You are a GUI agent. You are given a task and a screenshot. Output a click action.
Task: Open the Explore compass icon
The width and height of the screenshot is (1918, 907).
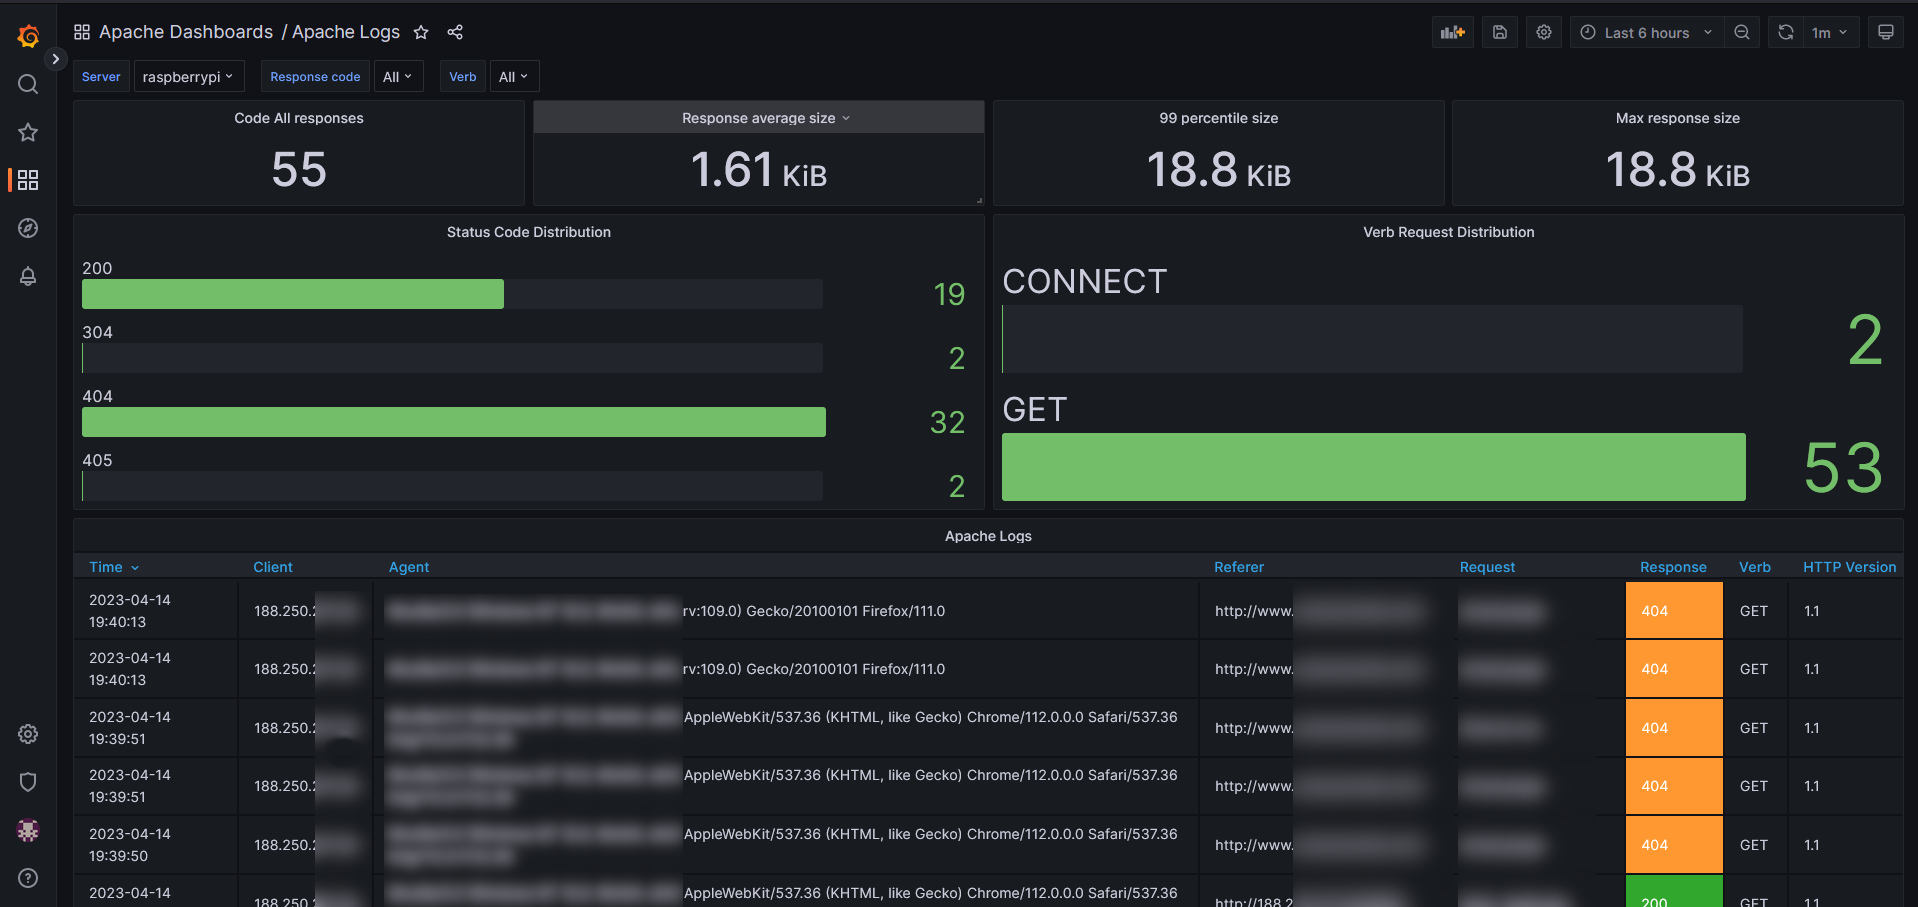(28, 228)
